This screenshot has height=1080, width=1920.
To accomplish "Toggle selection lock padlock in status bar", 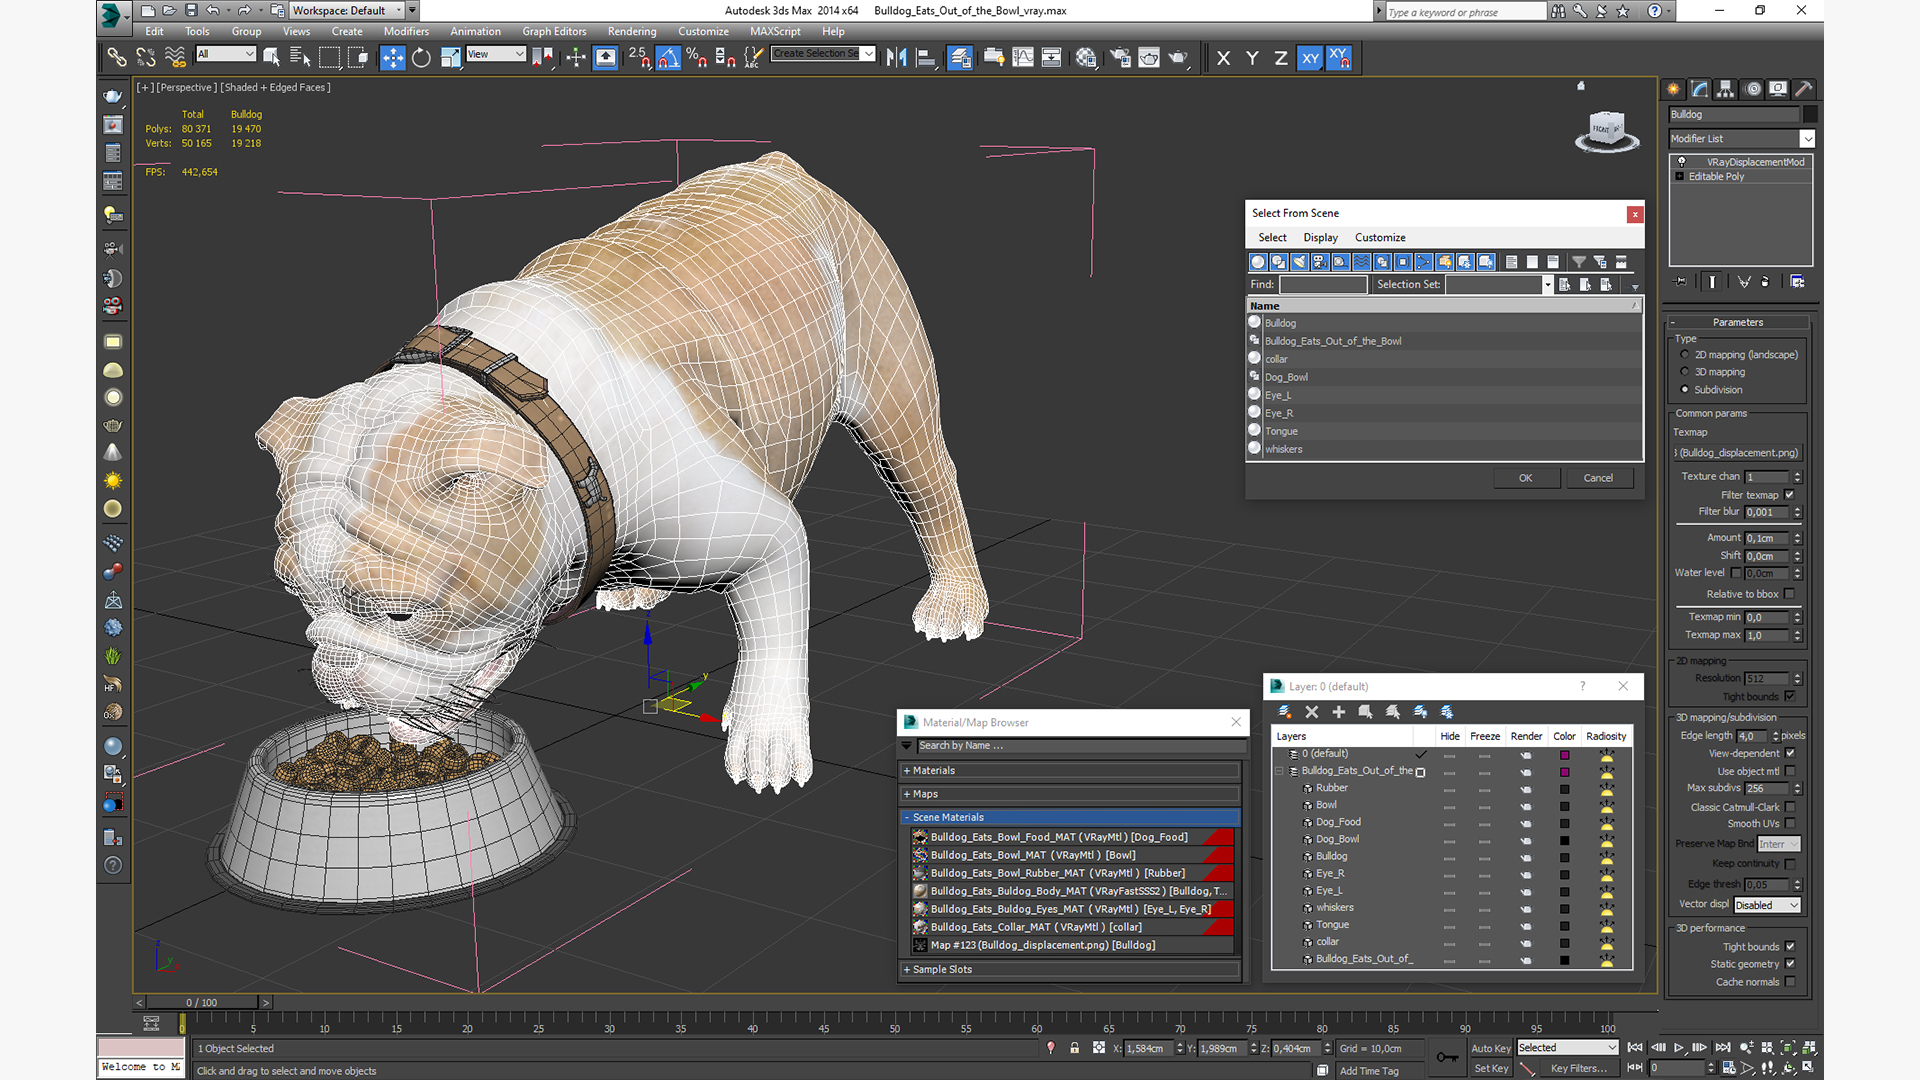I will (1075, 1048).
